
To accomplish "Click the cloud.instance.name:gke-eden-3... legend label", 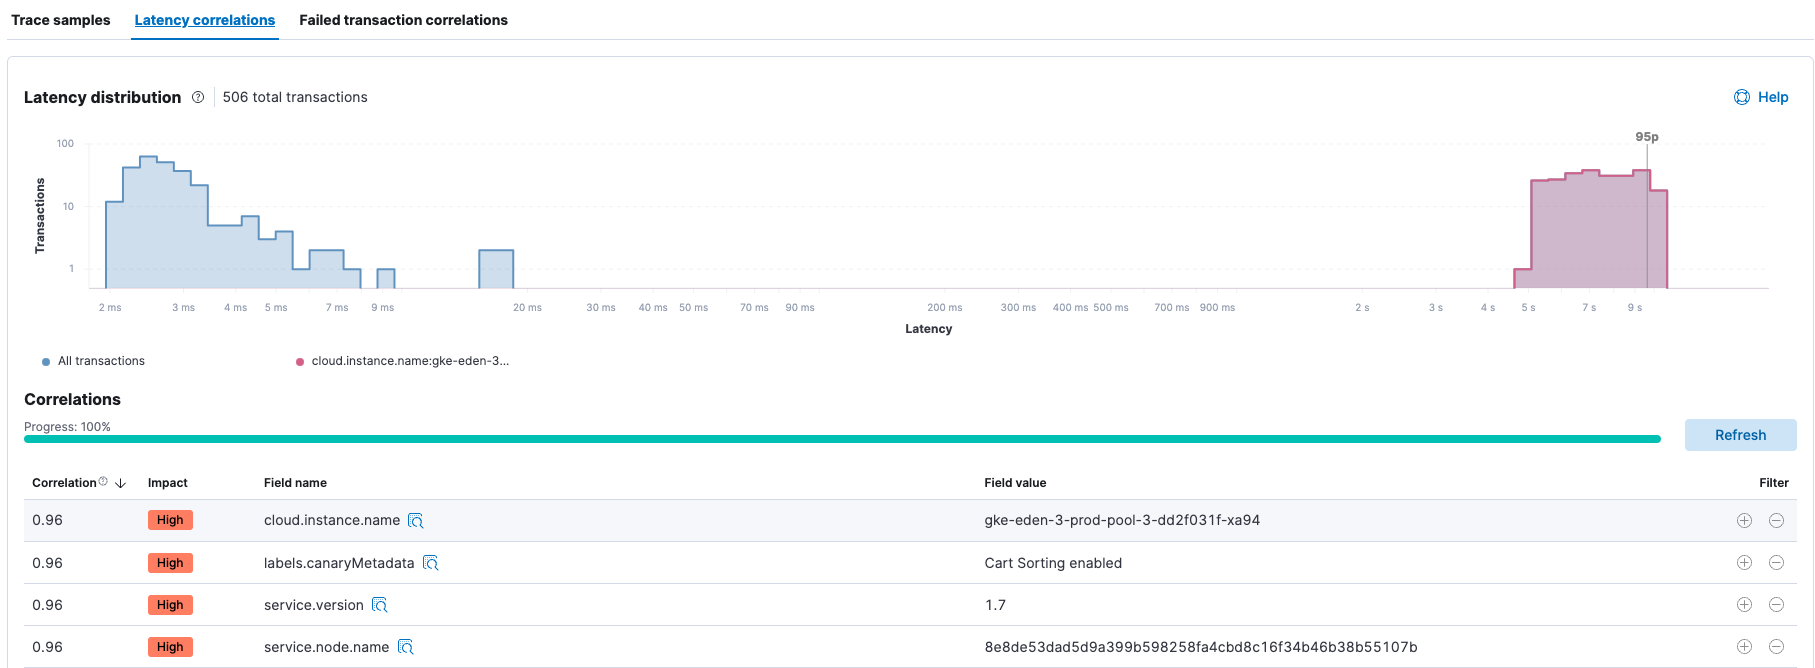I will tap(410, 361).
